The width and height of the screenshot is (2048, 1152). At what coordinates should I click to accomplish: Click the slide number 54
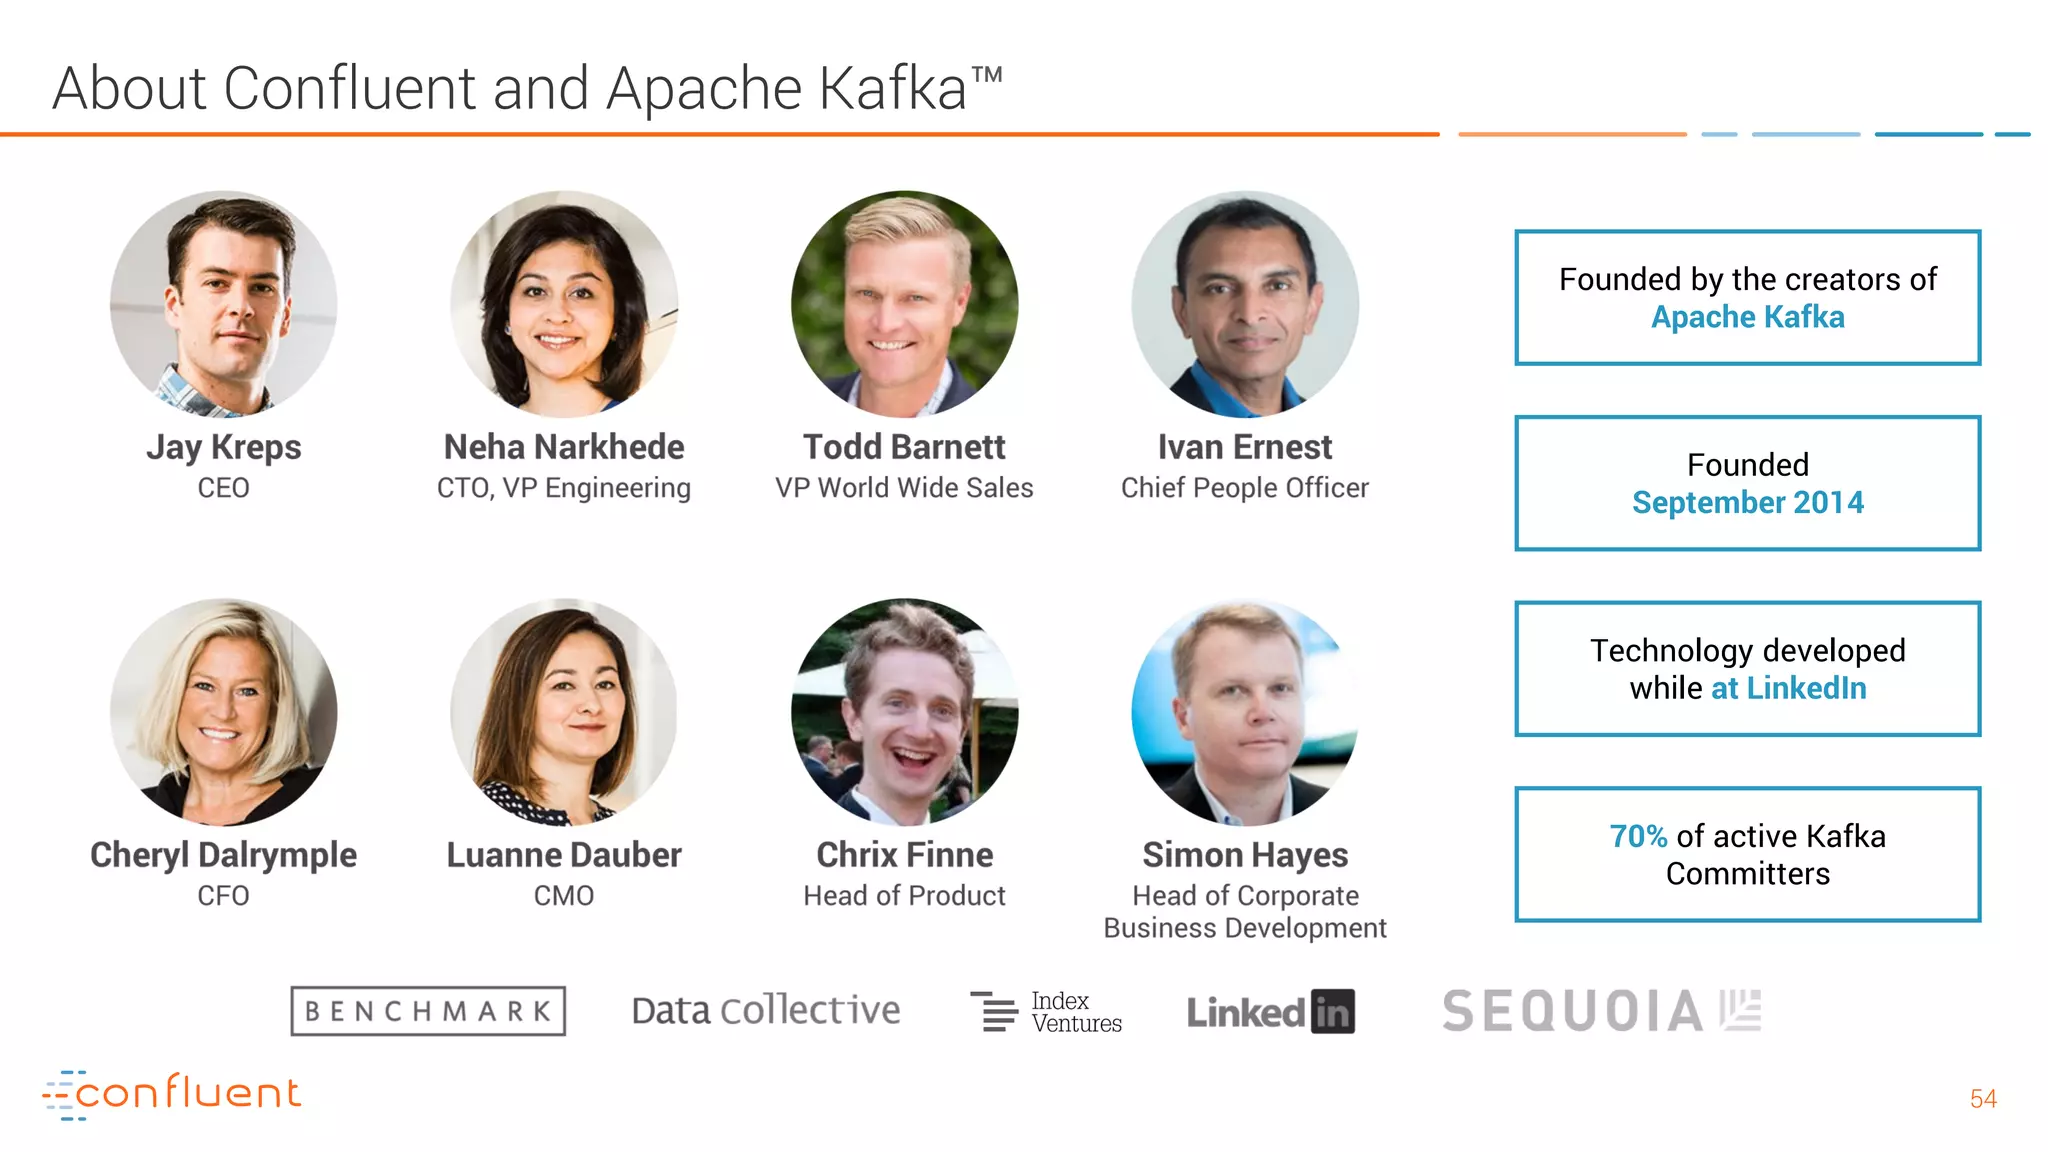tap(1983, 1099)
